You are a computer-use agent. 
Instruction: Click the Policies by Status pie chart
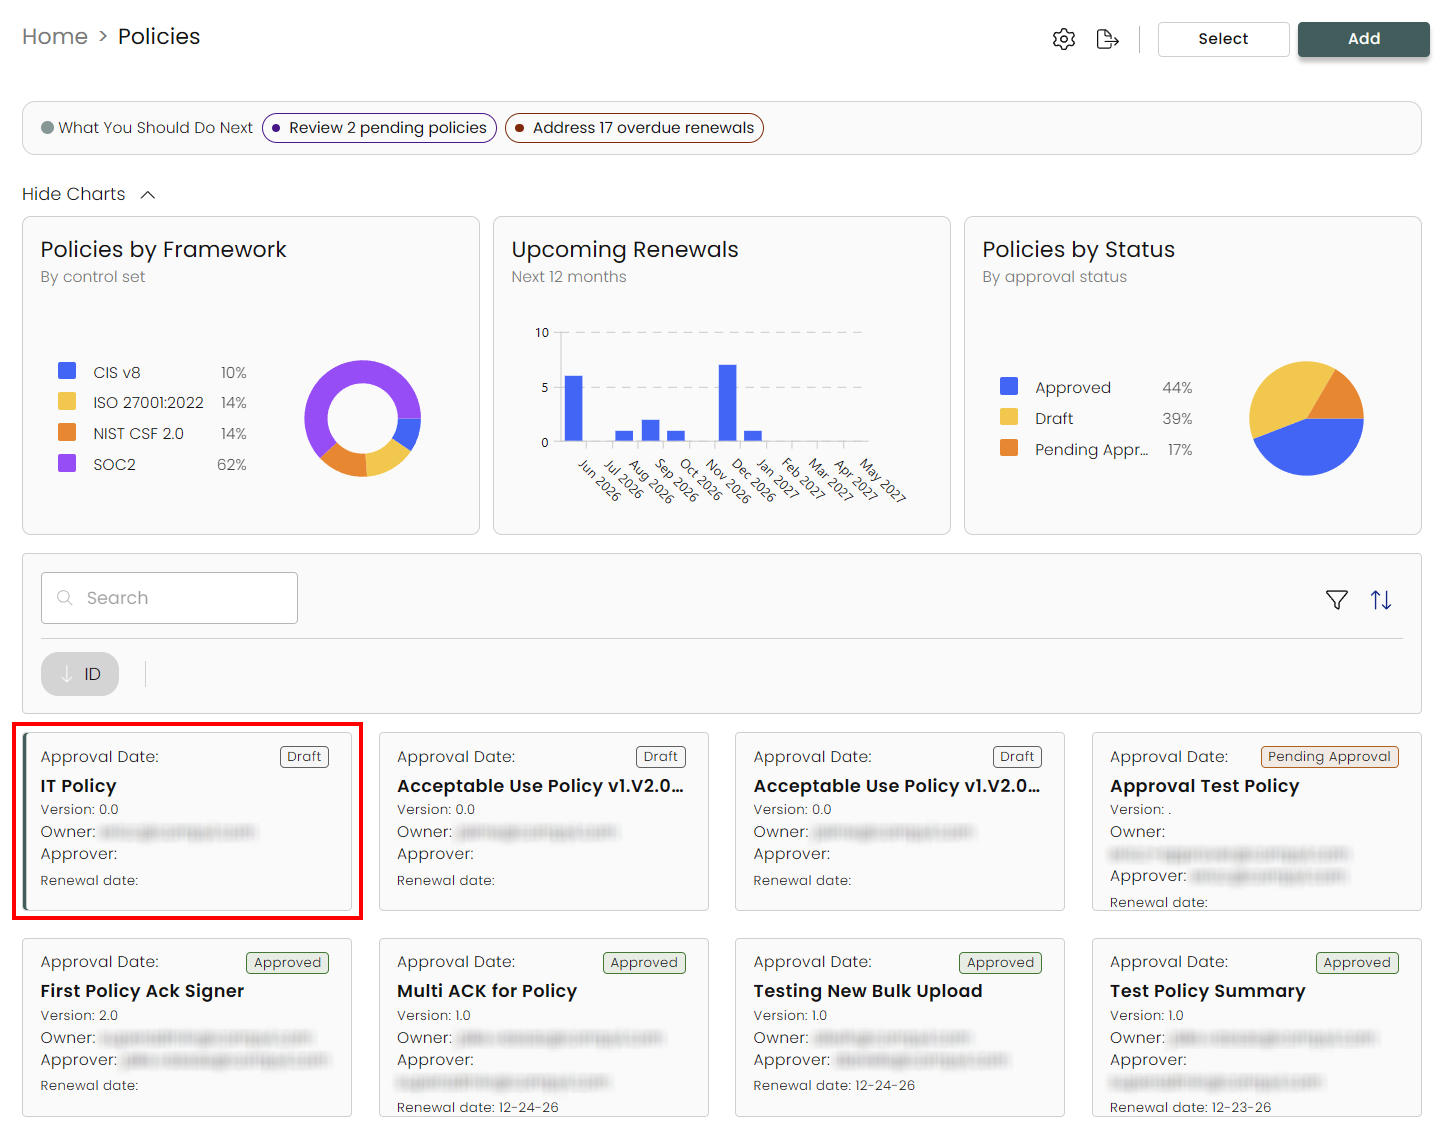click(1306, 418)
